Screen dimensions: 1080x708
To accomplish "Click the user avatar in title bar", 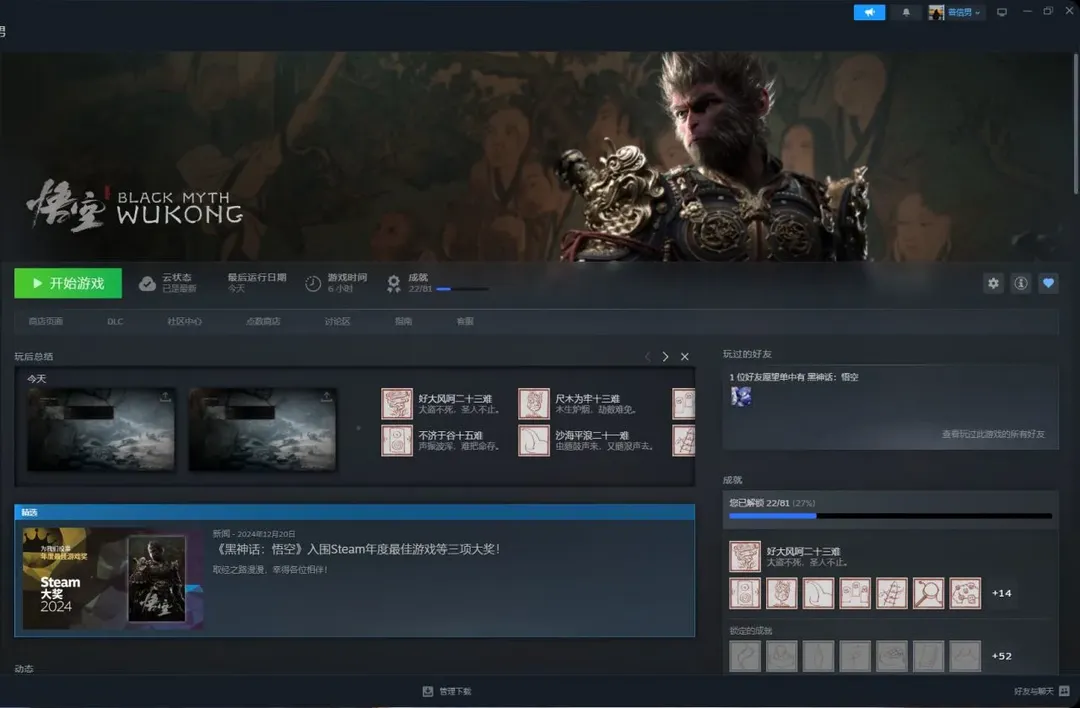I will 936,12.
